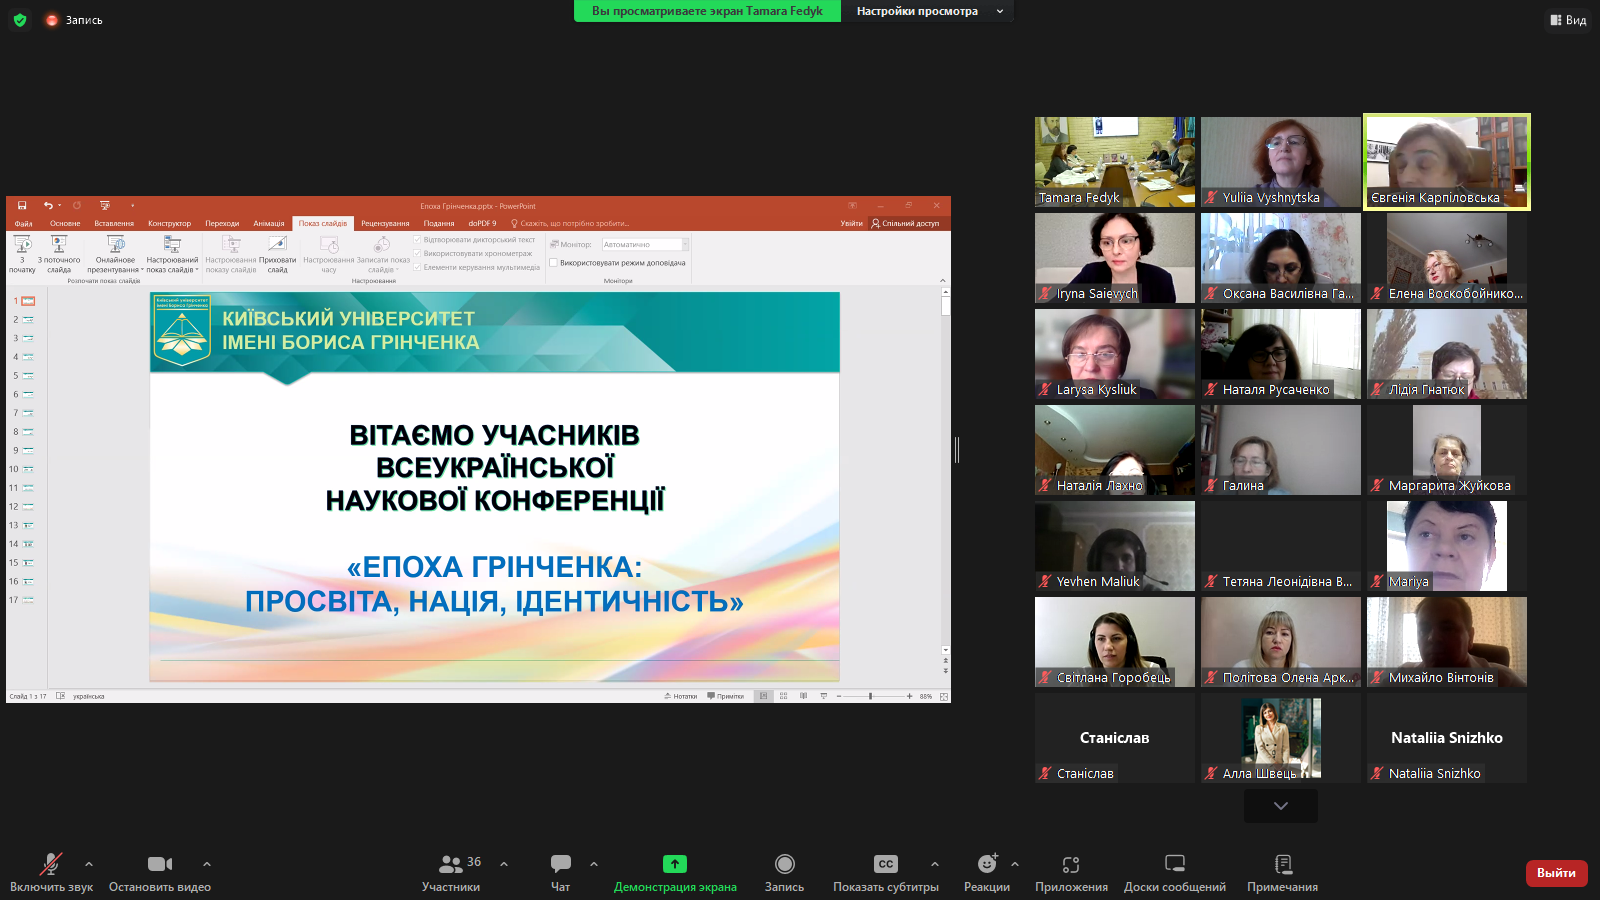Click the red Leave meeting button

tap(1556, 873)
